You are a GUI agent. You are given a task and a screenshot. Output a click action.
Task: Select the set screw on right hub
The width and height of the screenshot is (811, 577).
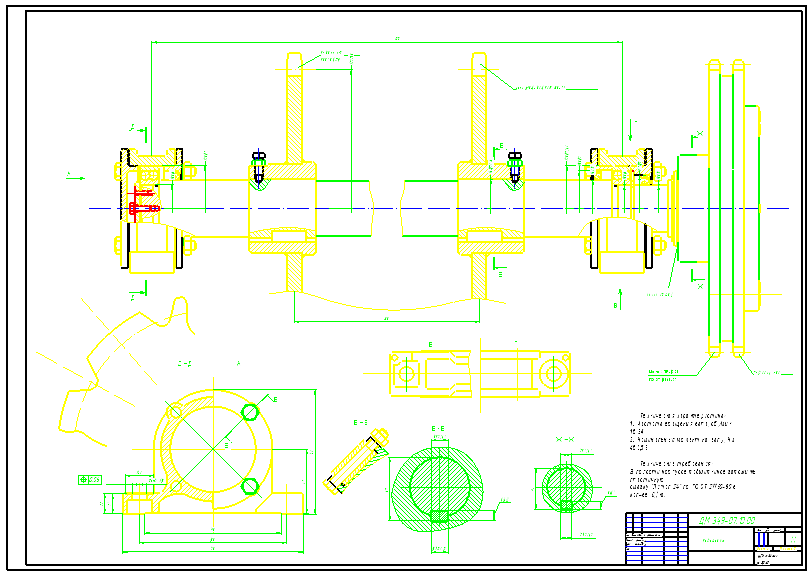tap(514, 166)
